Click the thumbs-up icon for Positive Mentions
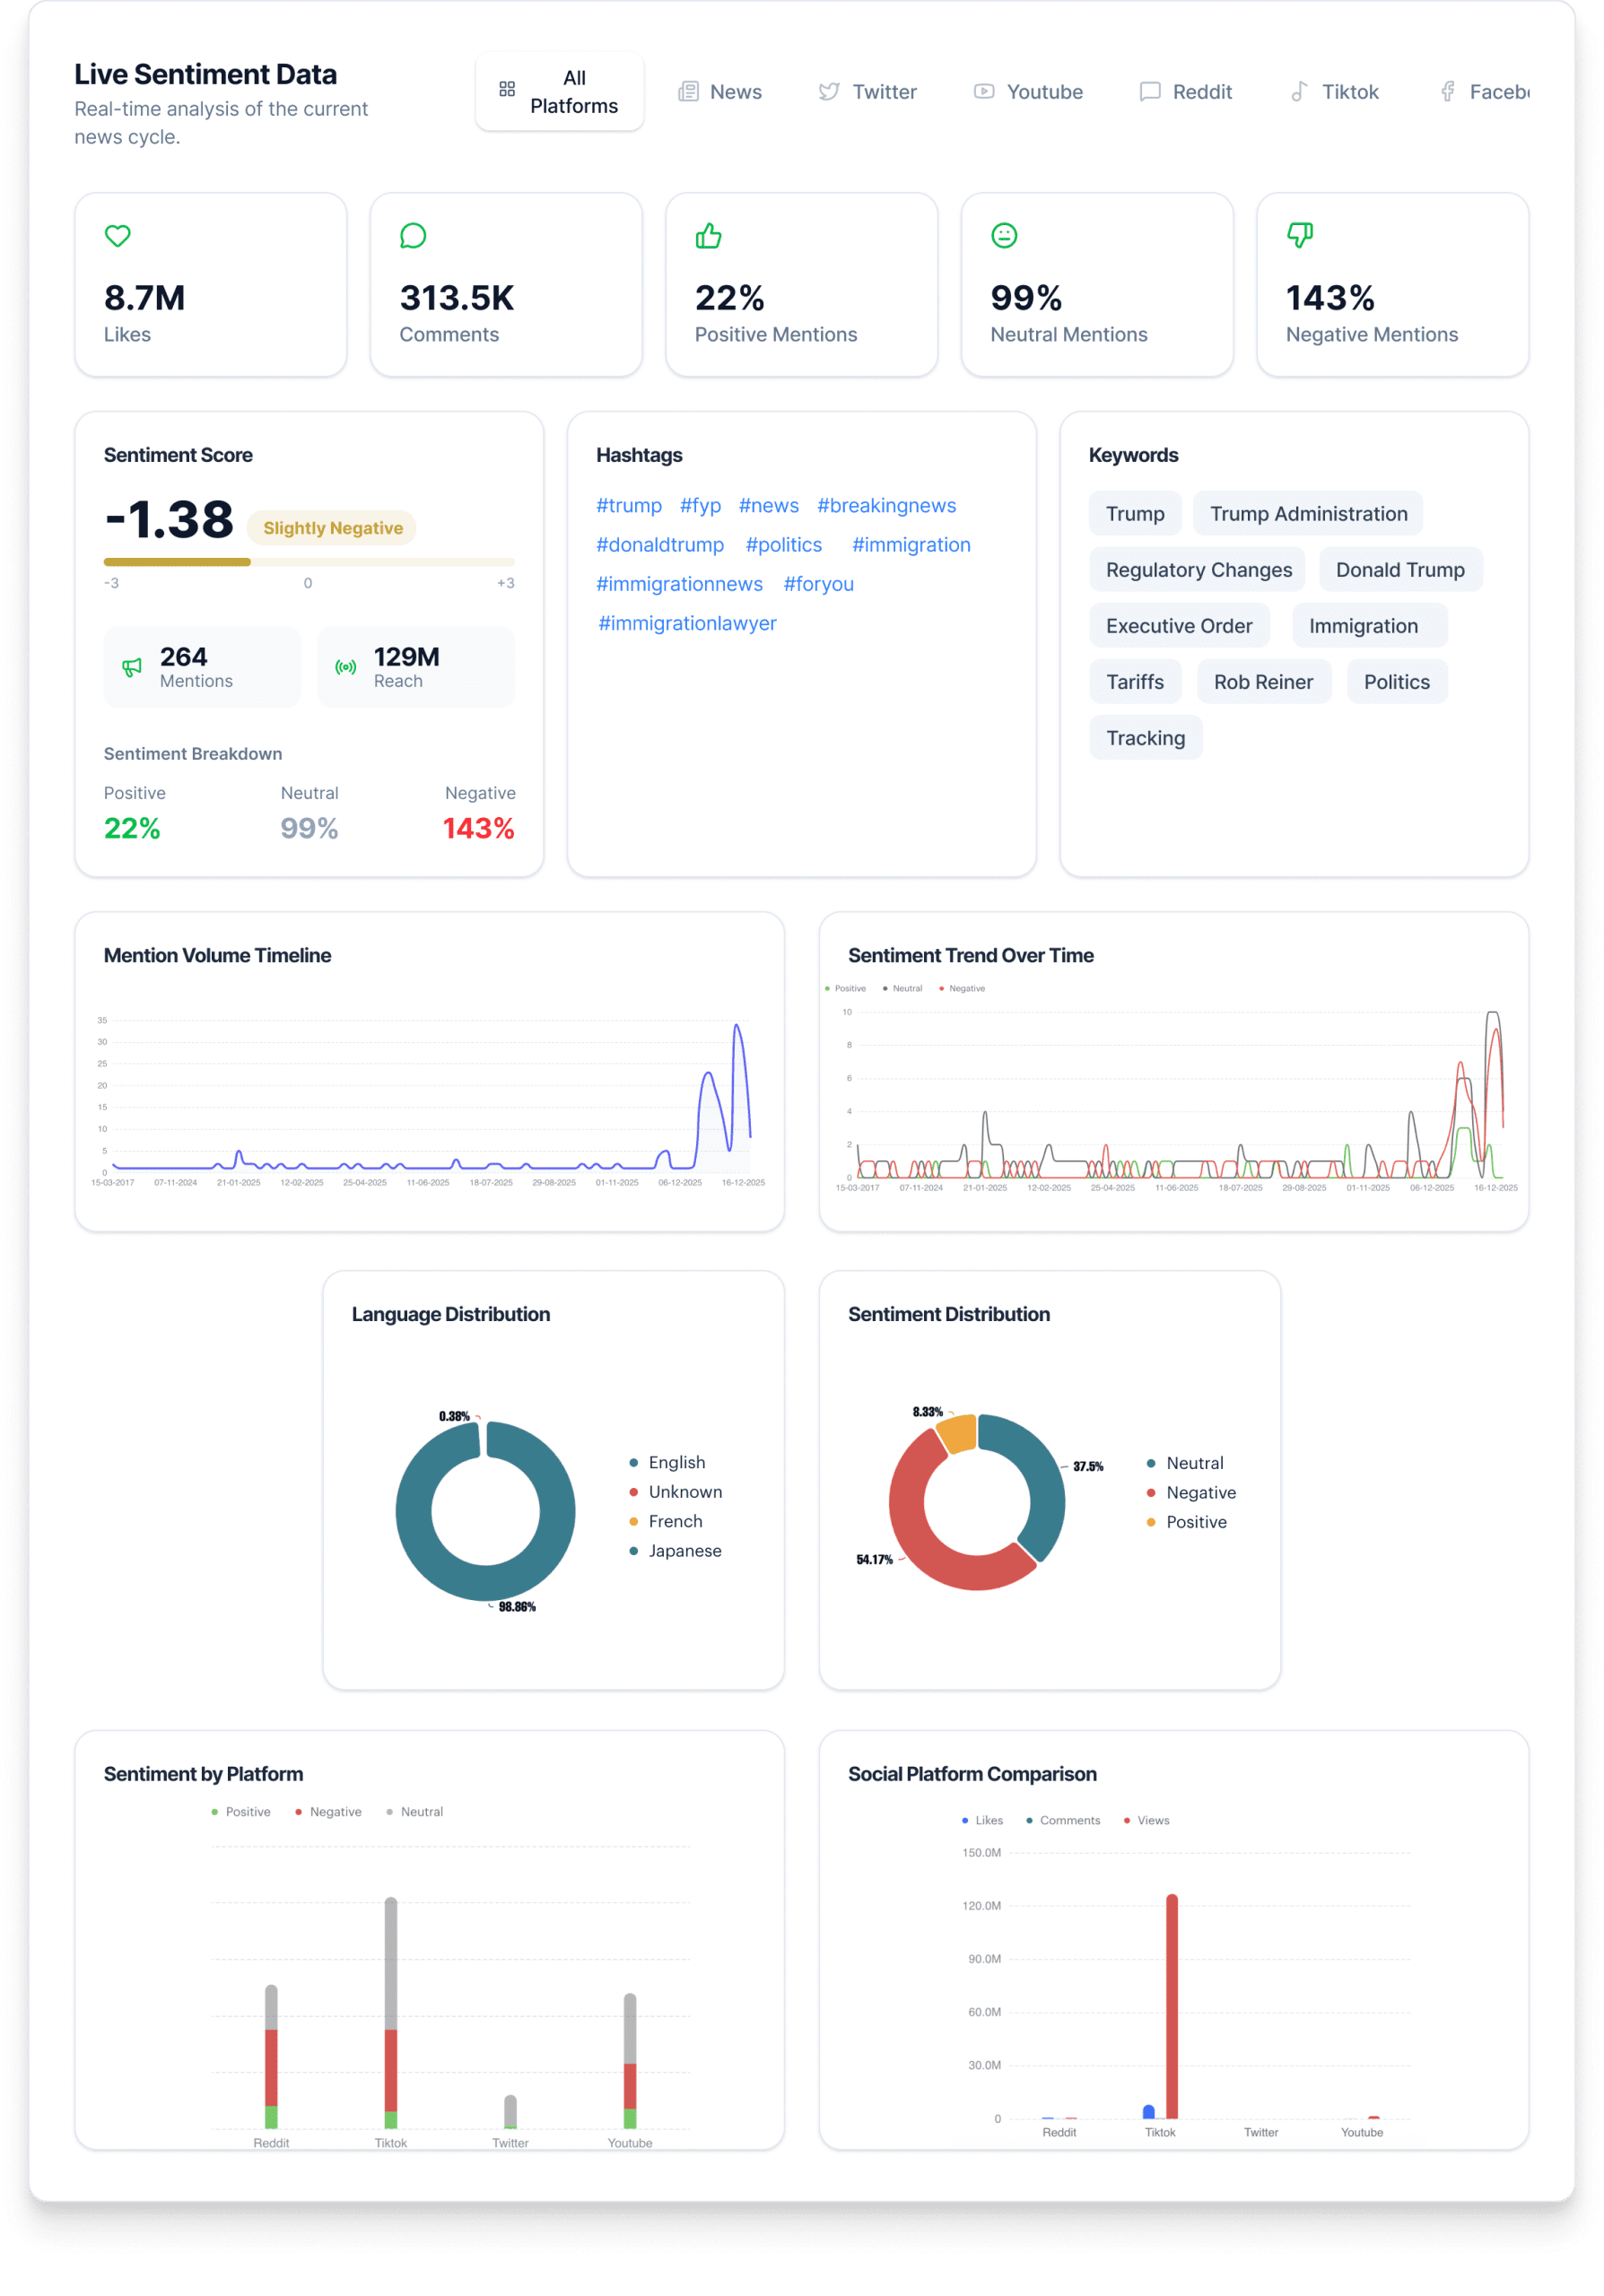This screenshot has width=1604, height=2296. coord(708,236)
